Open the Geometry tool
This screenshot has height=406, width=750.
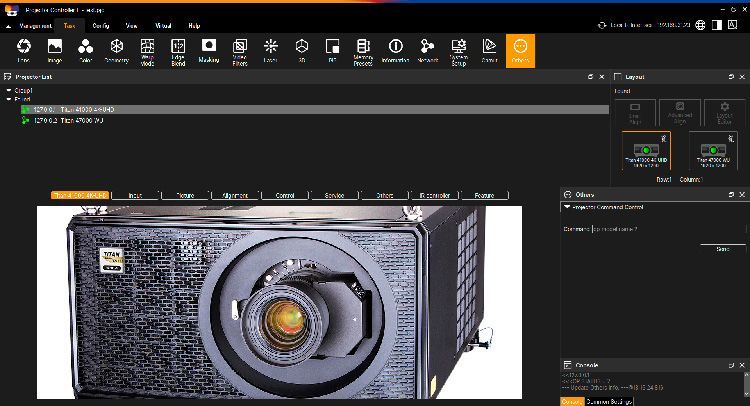pyautogui.click(x=116, y=51)
